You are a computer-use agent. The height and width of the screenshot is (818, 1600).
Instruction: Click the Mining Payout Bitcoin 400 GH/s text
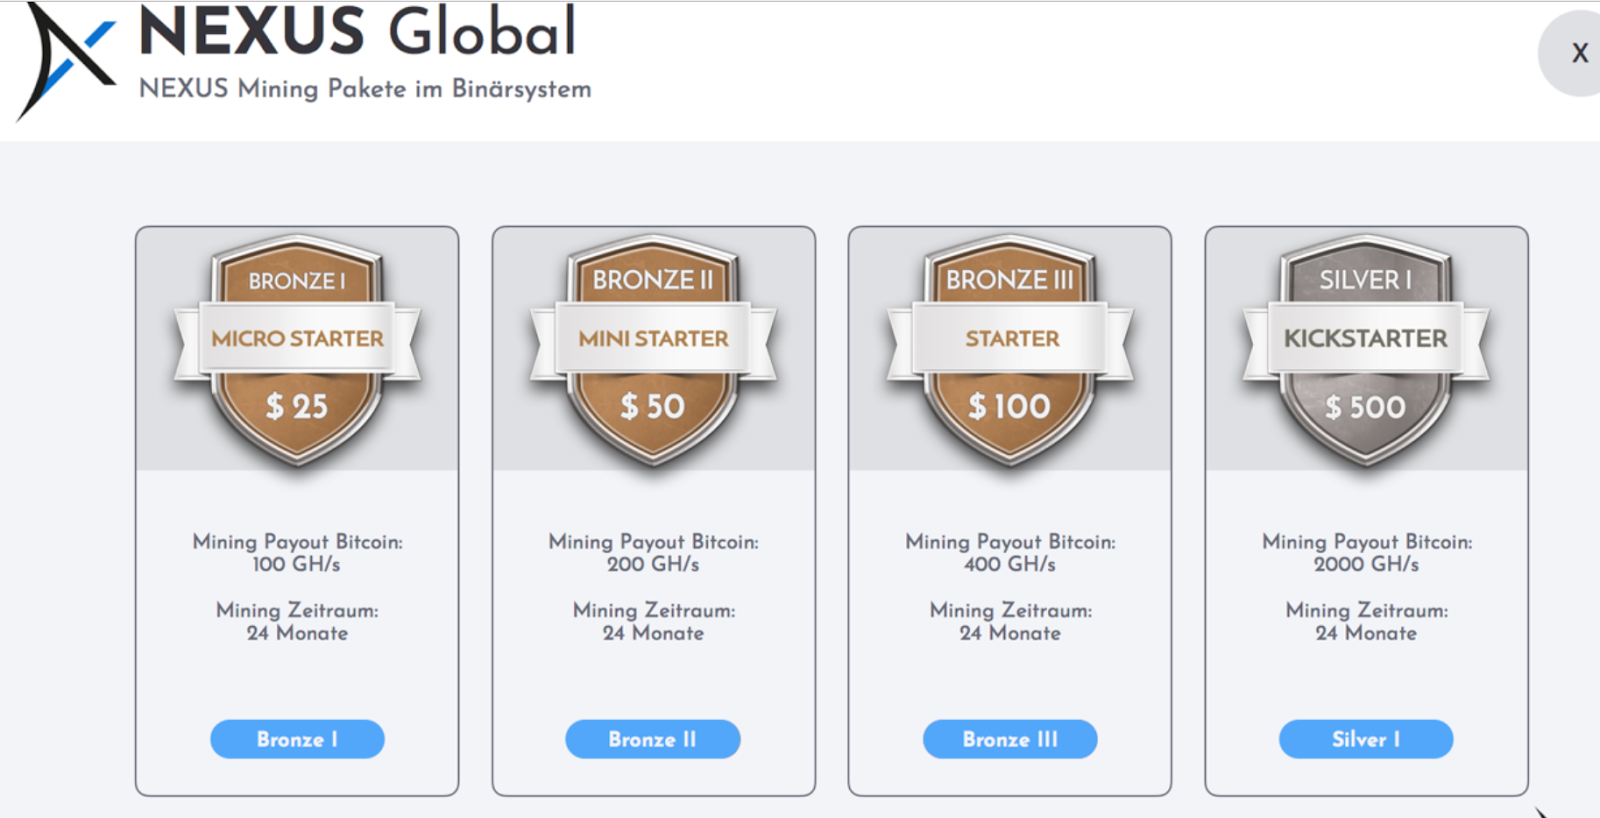[x=1010, y=552]
